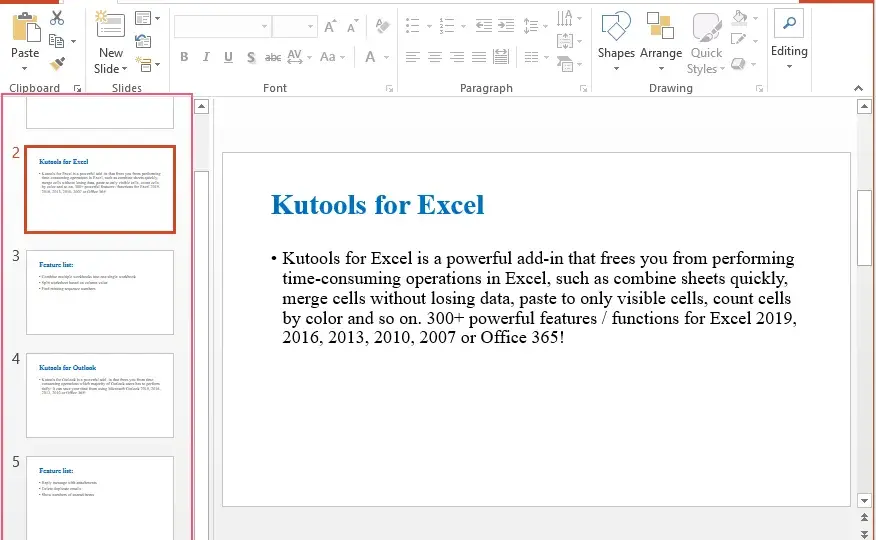Decrease list indent level
This screenshot has height=540, width=876.
[x=483, y=26]
